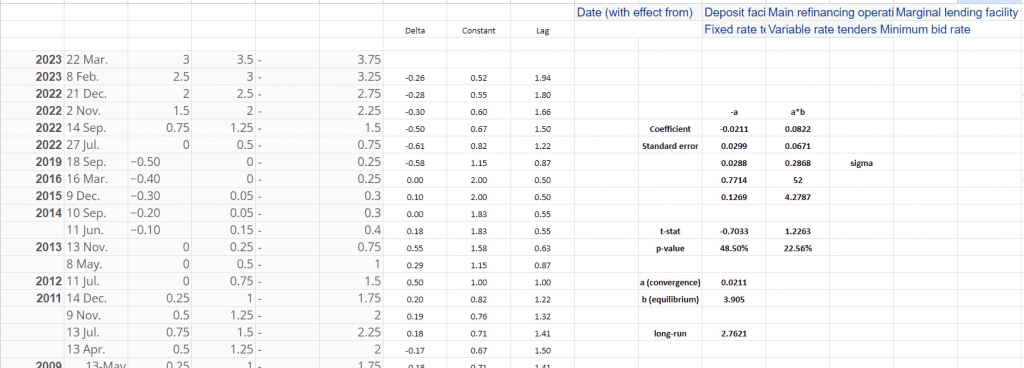Screen dimensions: 1024x368
Task: Select the lag value 0.63
Action: [542, 248]
